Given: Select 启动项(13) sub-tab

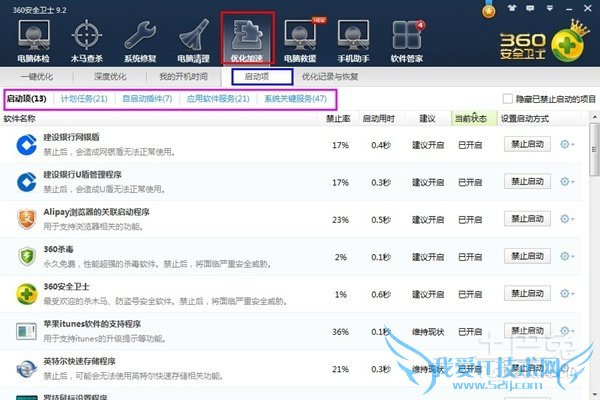Looking at the screenshot, I should point(27,99).
